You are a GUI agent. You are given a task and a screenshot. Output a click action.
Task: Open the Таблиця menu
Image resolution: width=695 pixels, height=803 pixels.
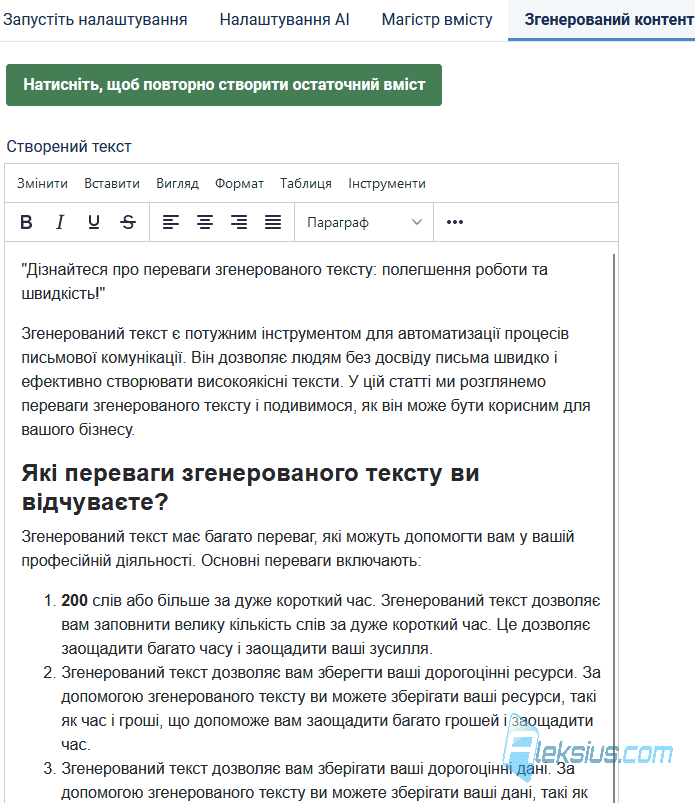tap(306, 183)
